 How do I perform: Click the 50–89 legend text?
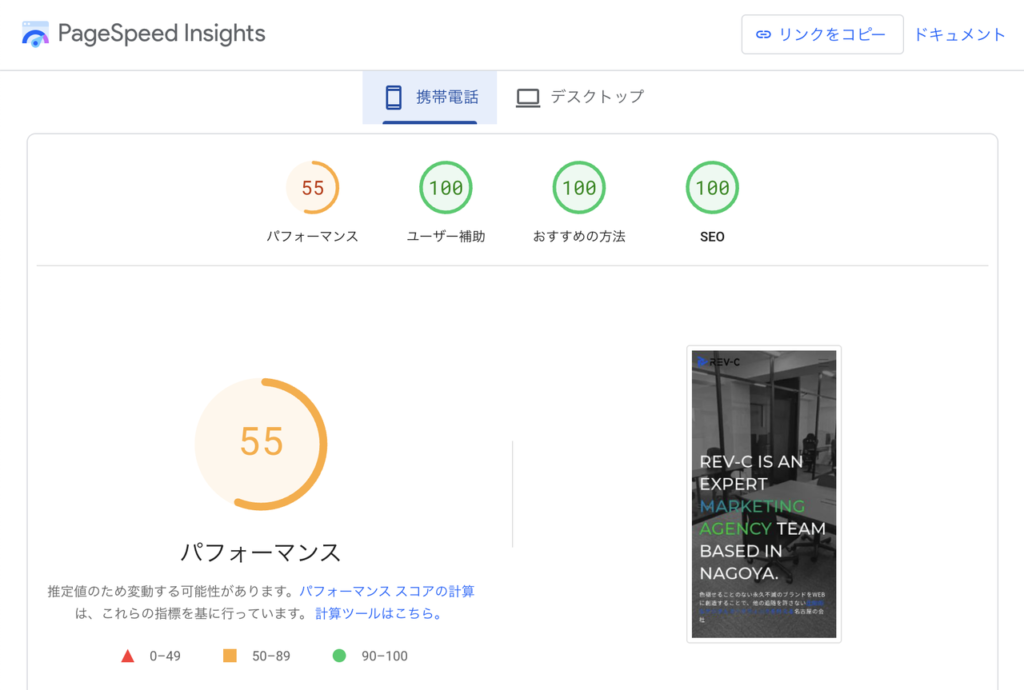[271, 656]
